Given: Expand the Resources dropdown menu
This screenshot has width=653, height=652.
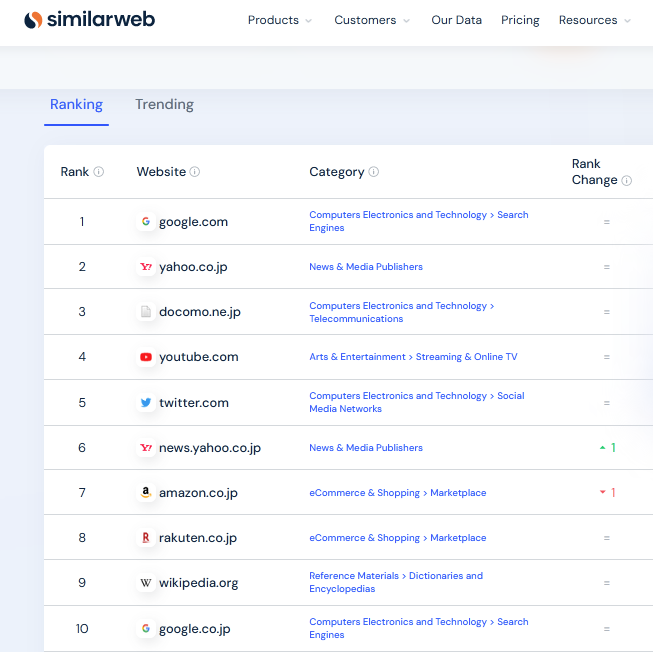Looking at the screenshot, I should click(595, 20).
